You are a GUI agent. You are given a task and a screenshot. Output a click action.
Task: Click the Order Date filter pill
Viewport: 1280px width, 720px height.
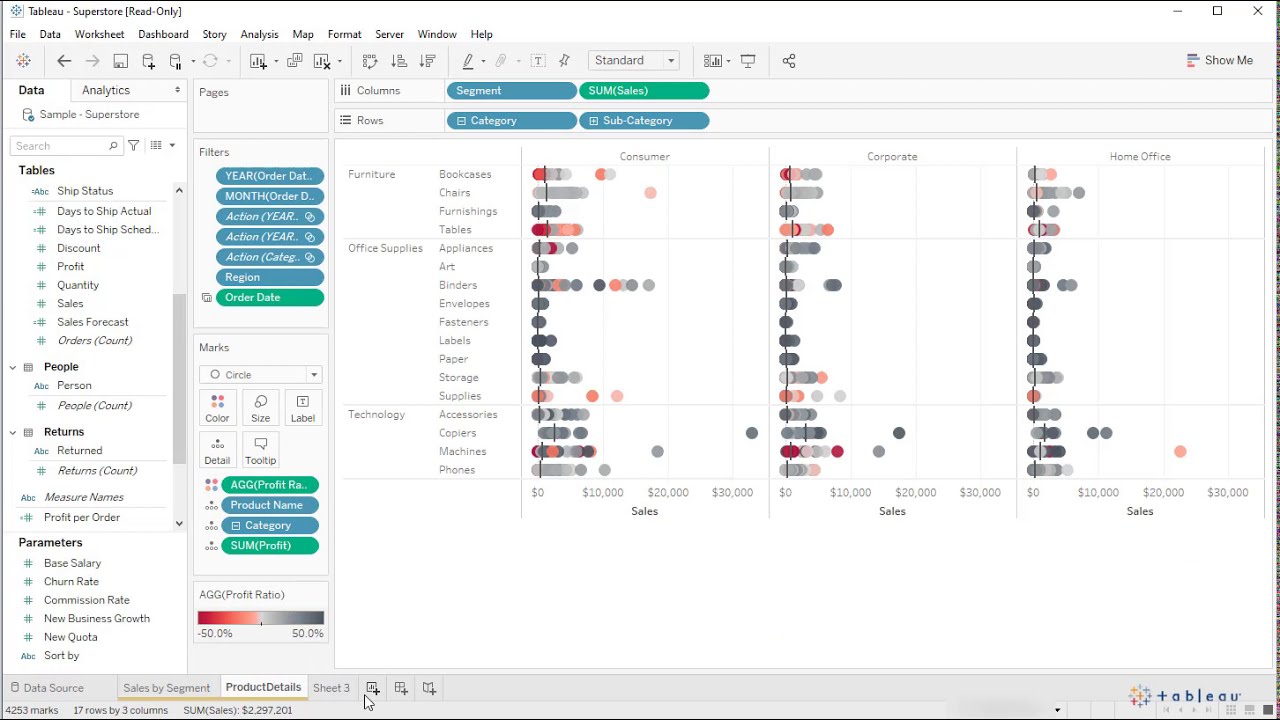270,297
